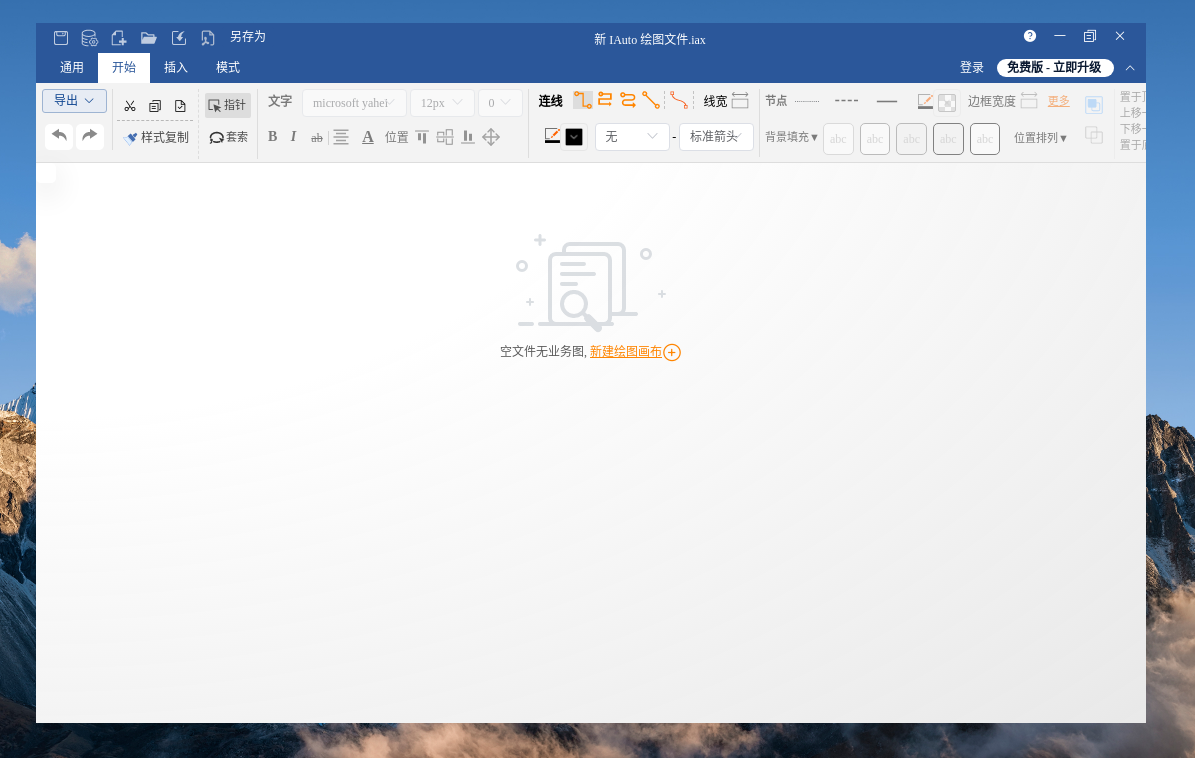Toggle bold text formatting
This screenshot has width=1195, height=758.
[272, 137]
